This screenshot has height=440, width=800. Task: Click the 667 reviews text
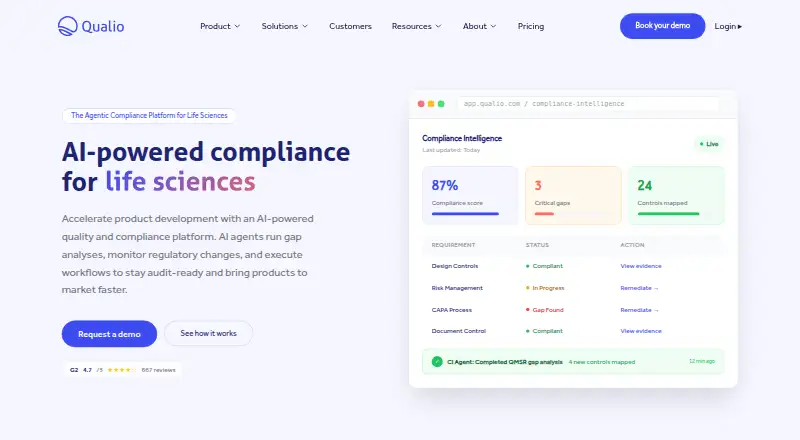coord(159,370)
